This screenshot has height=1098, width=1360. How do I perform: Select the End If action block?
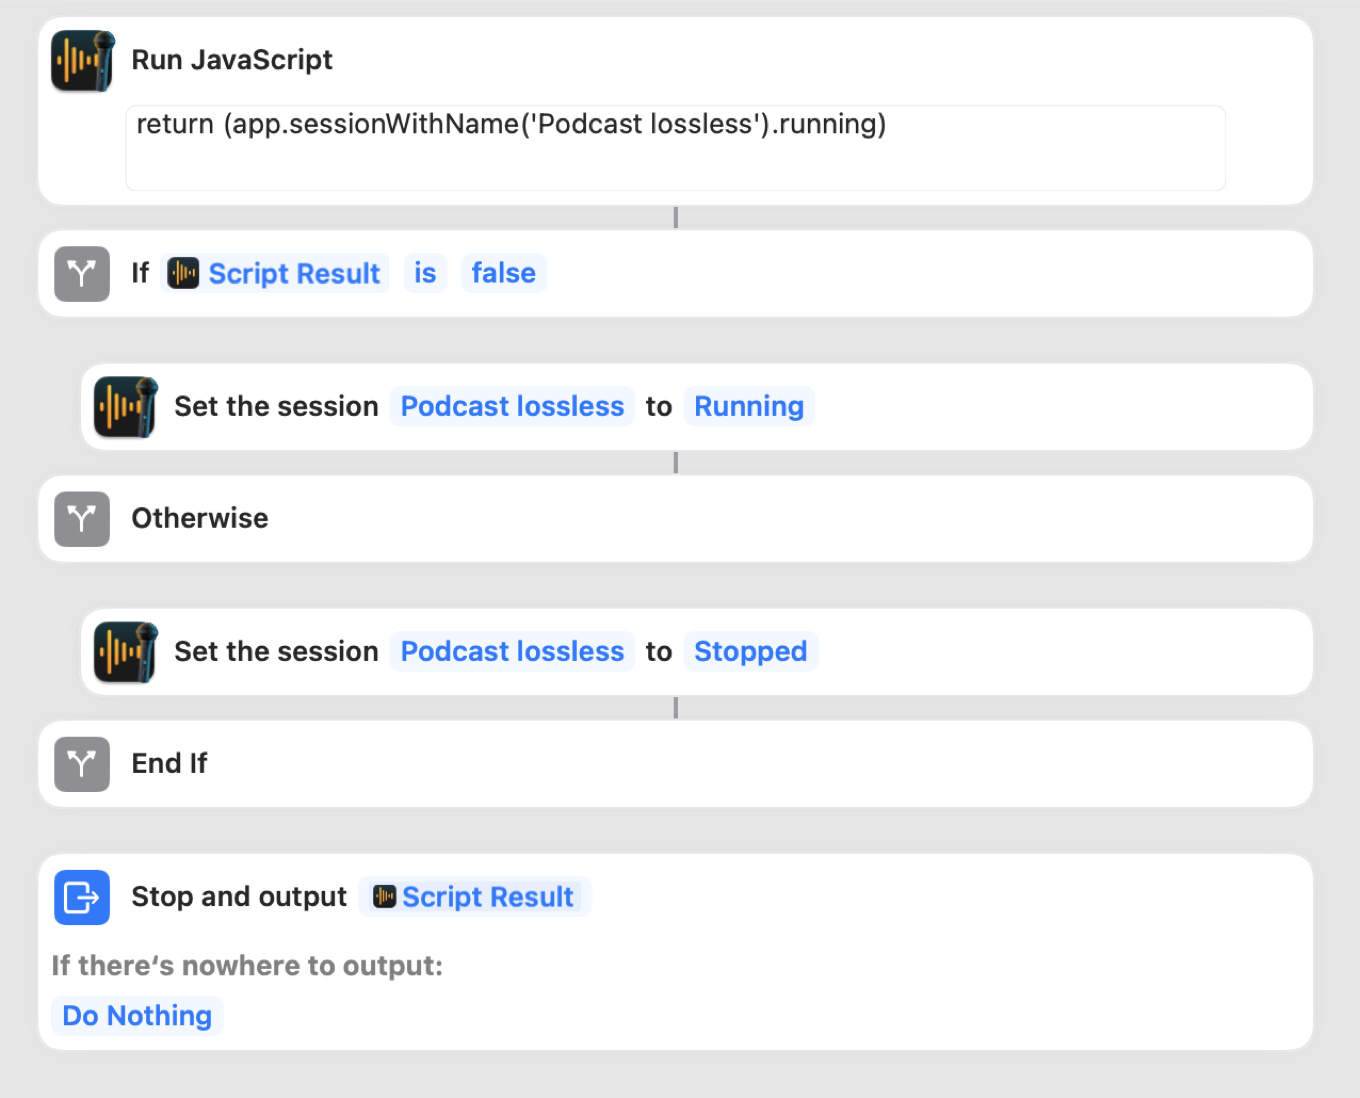[675, 764]
